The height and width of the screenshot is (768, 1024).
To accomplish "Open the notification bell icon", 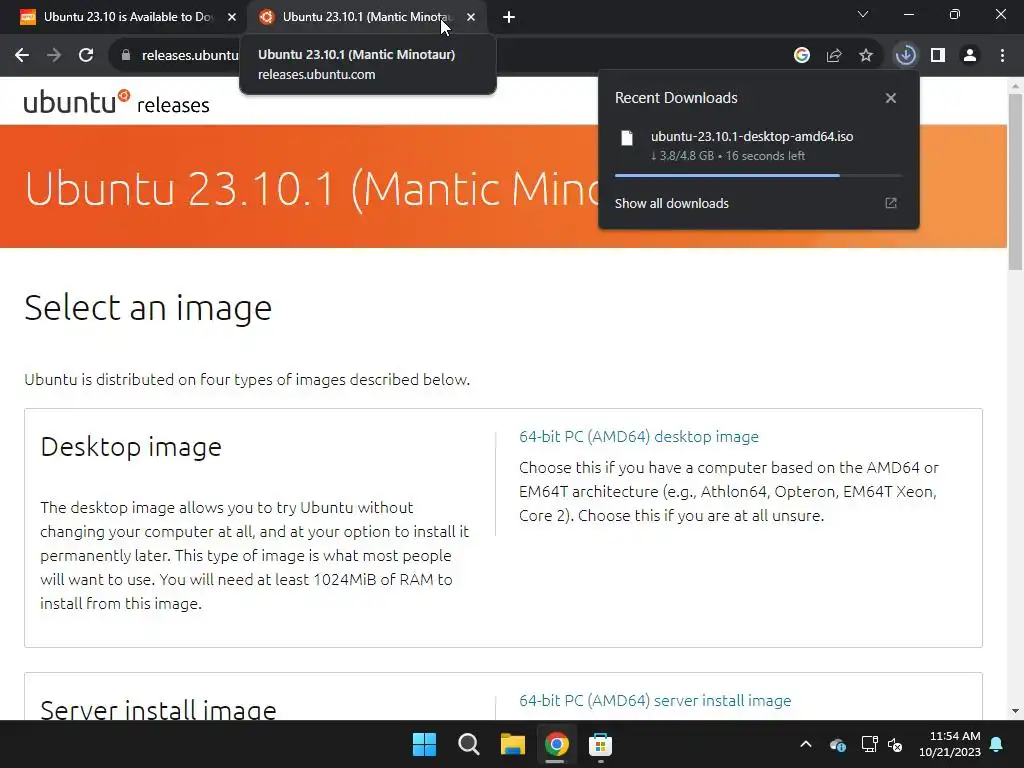I will pos(997,744).
